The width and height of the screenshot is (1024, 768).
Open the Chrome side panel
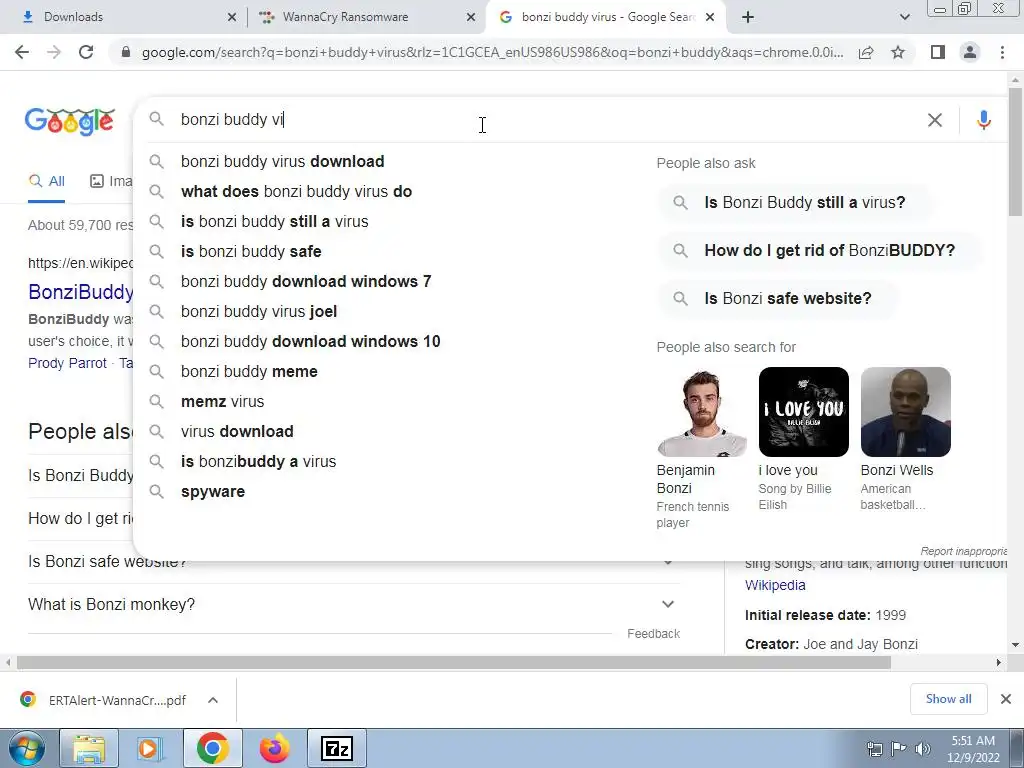(x=938, y=52)
